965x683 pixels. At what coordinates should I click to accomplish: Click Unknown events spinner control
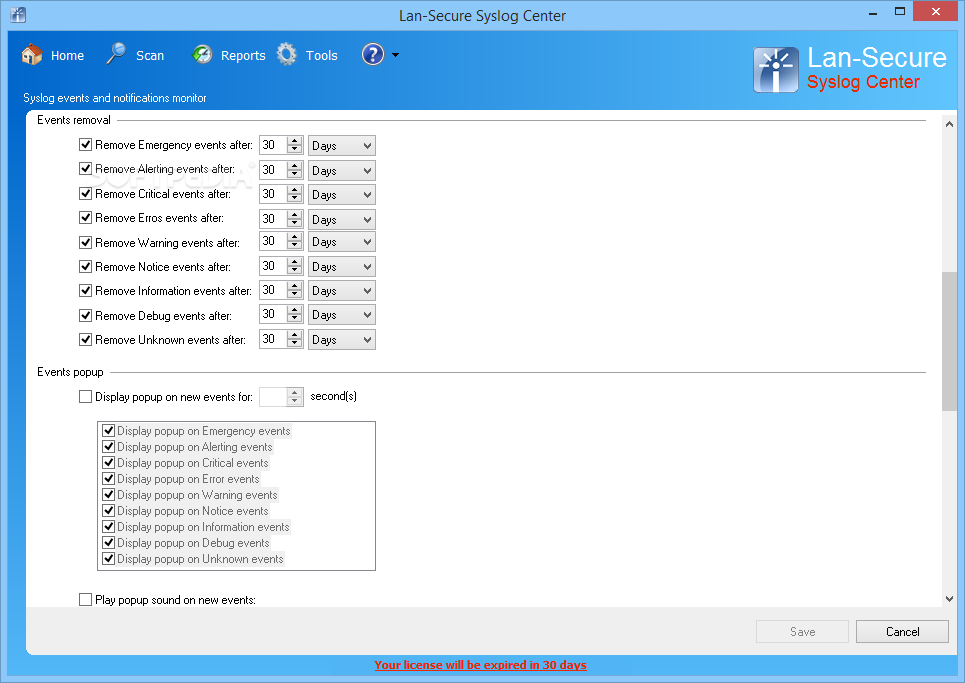click(295, 338)
